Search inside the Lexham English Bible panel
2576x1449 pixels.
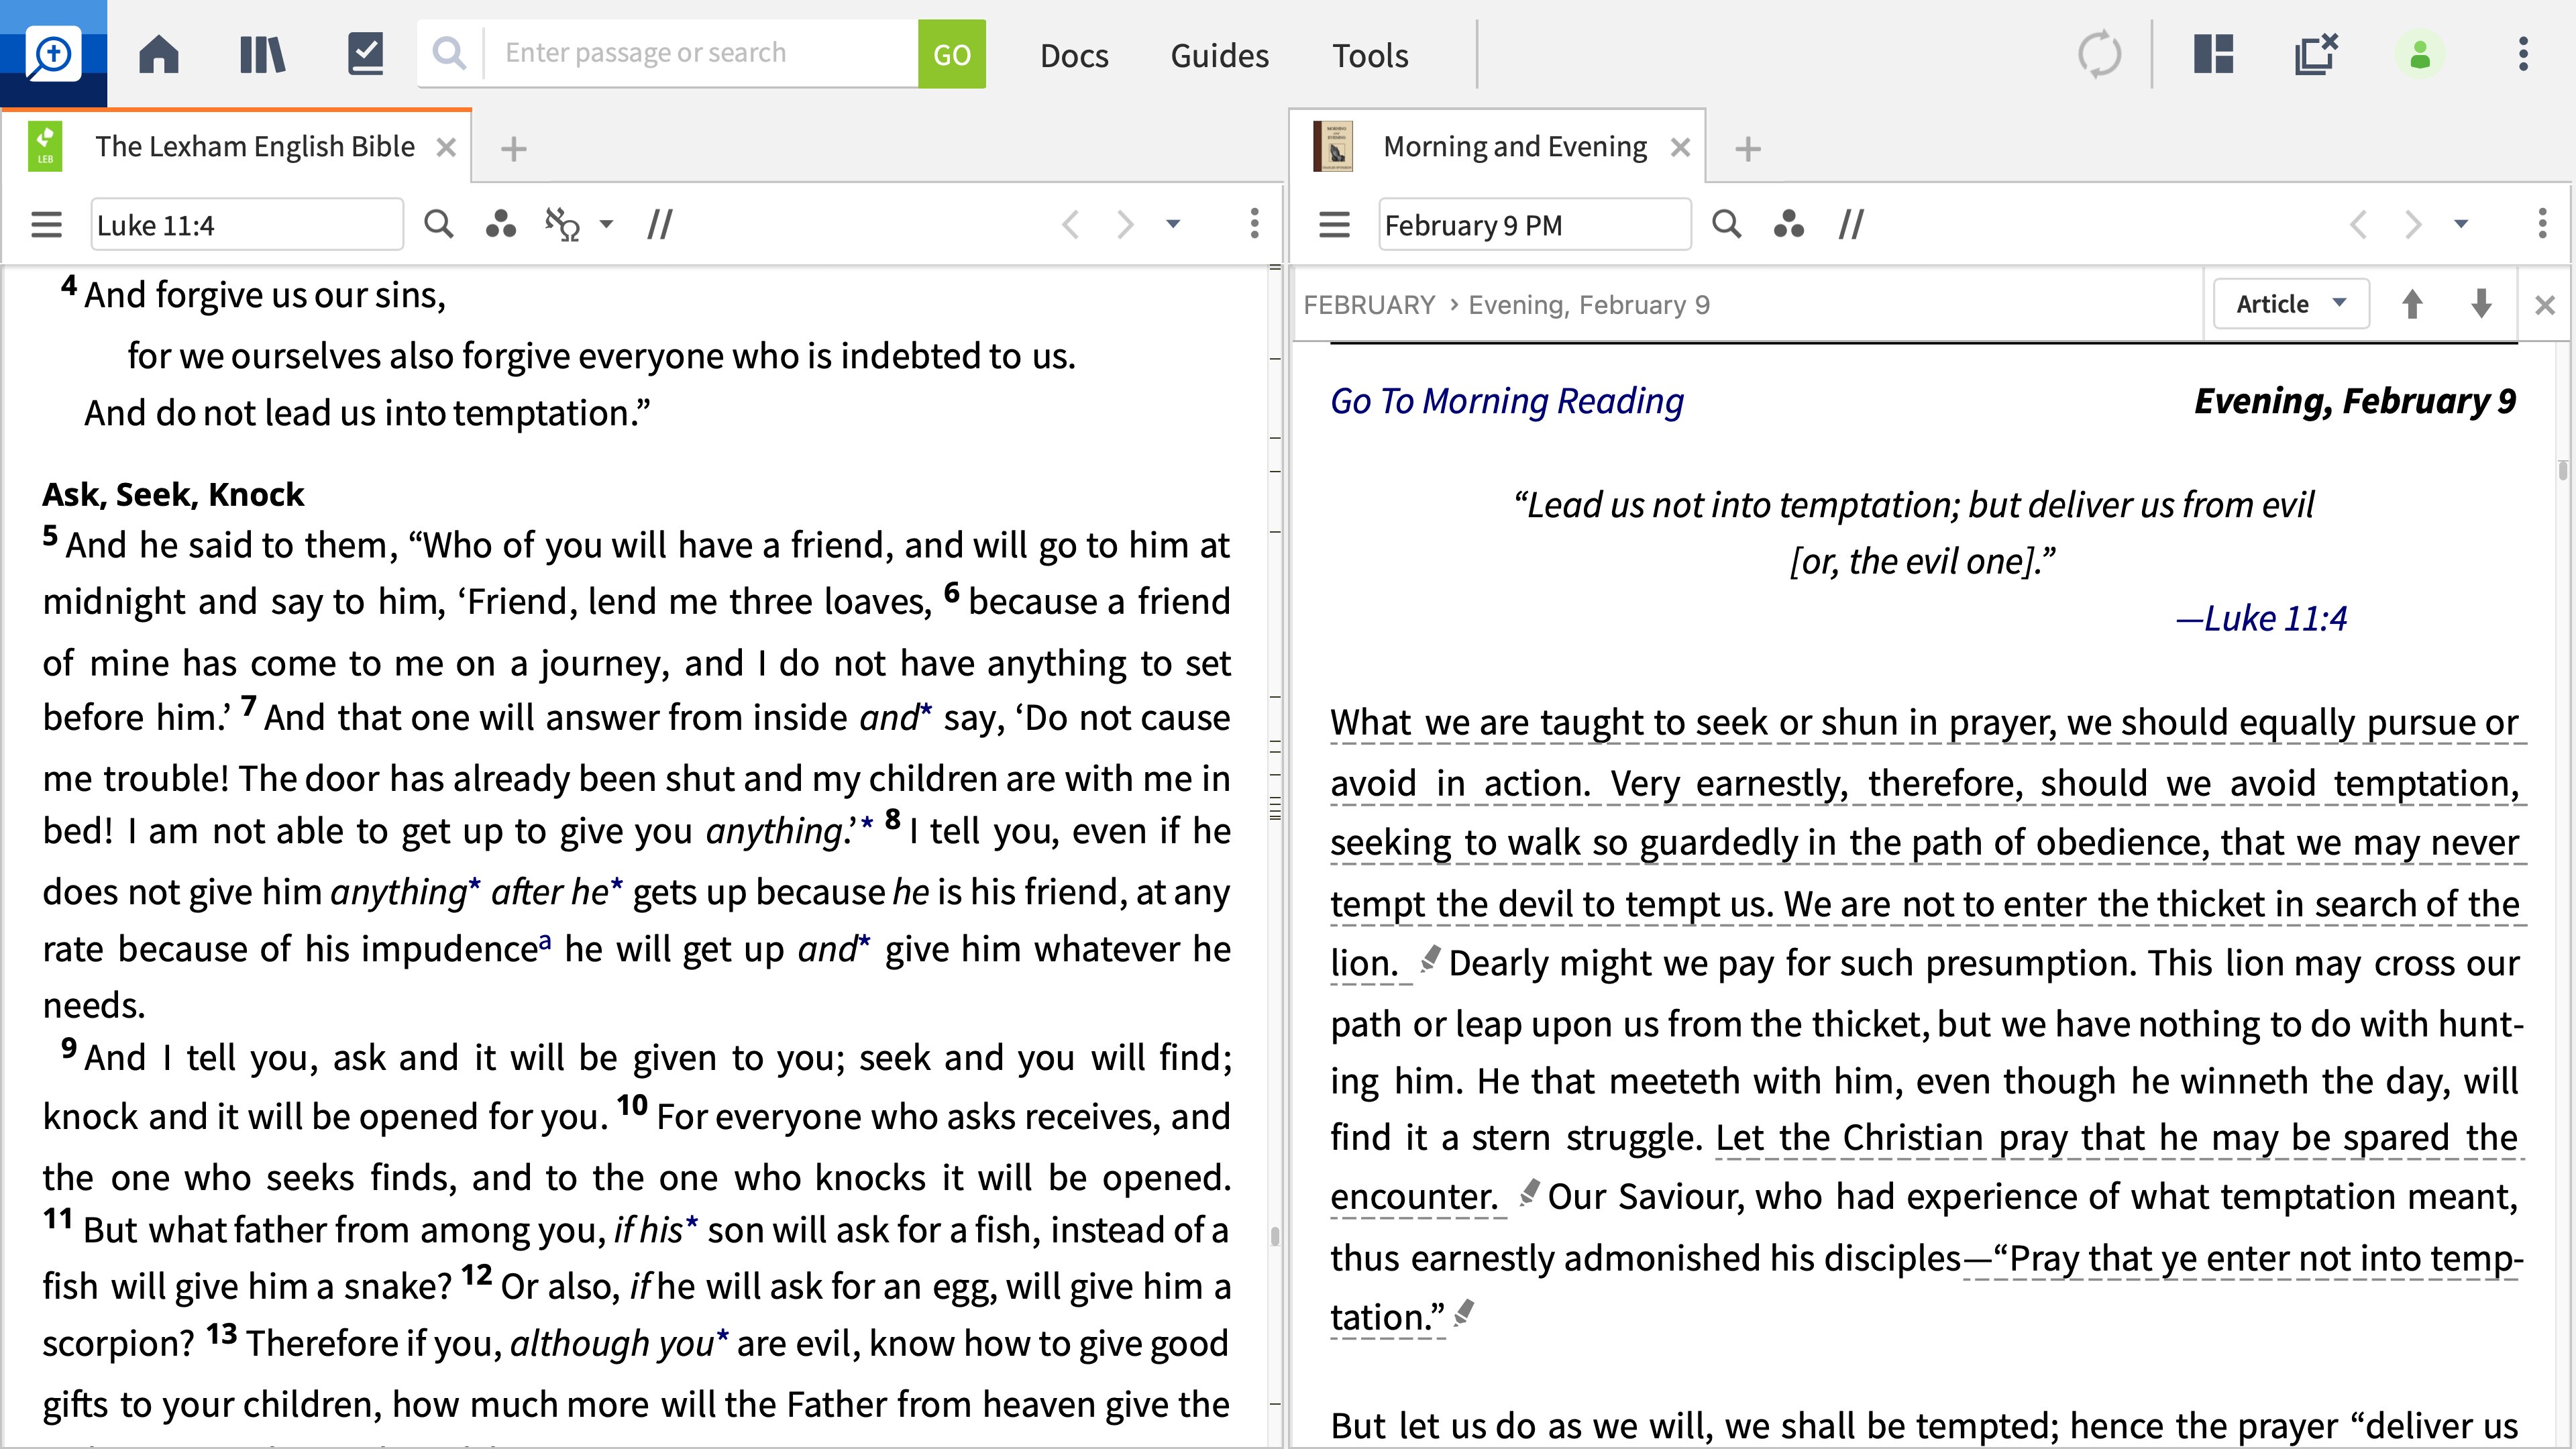(438, 224)
